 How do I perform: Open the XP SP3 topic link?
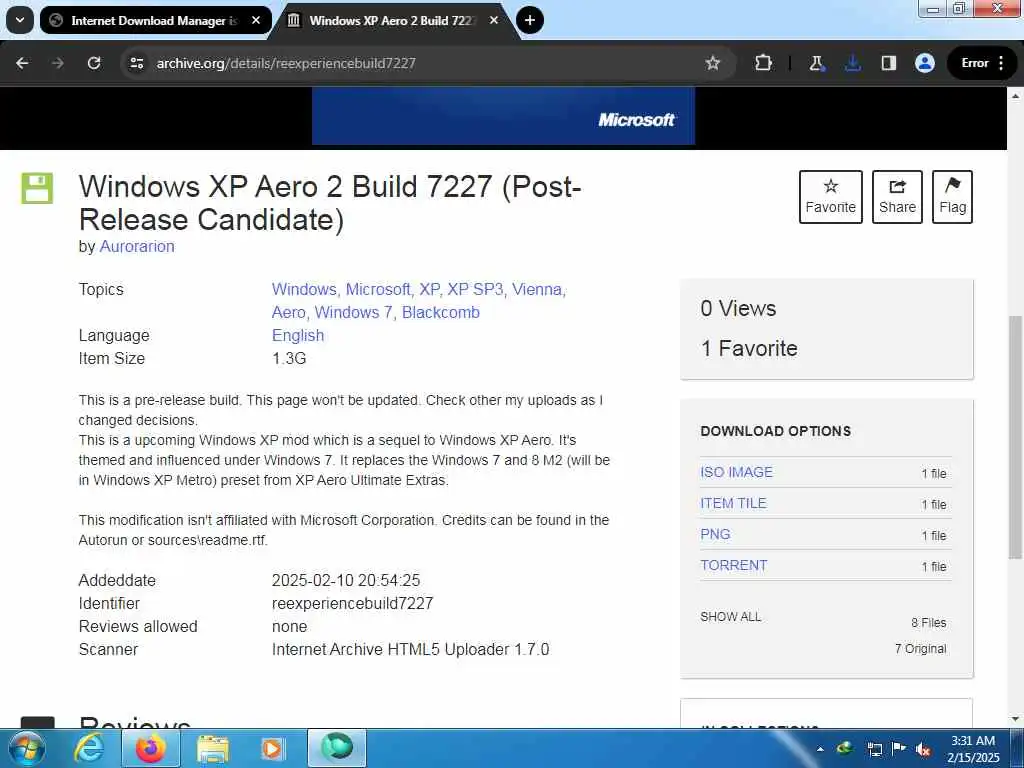pos(475,289)
